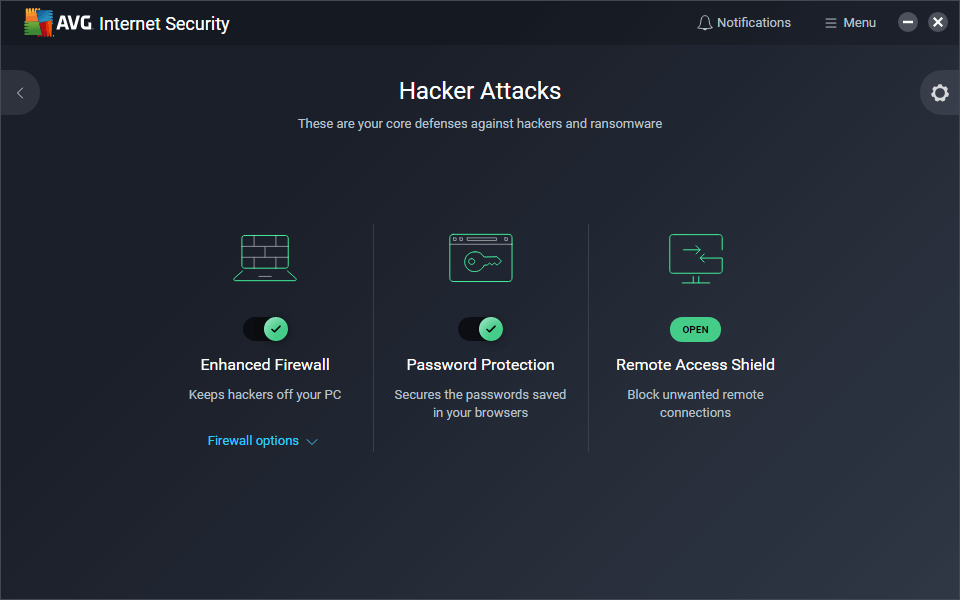Click the Enhanced Firewall brick wall icon
960x600 pixels.
pos(265,258)
